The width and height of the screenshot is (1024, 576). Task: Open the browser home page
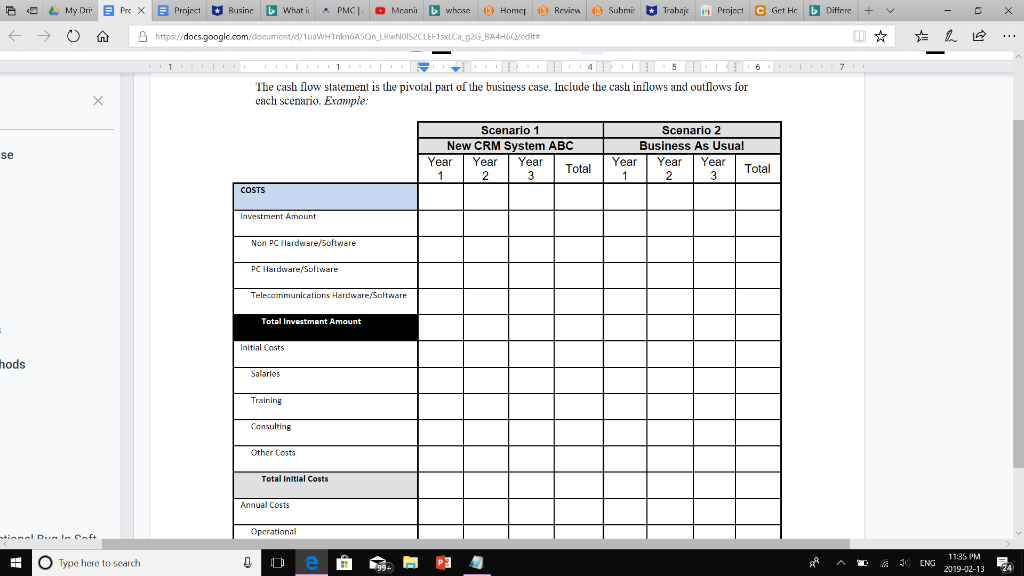tap(103, 37)
